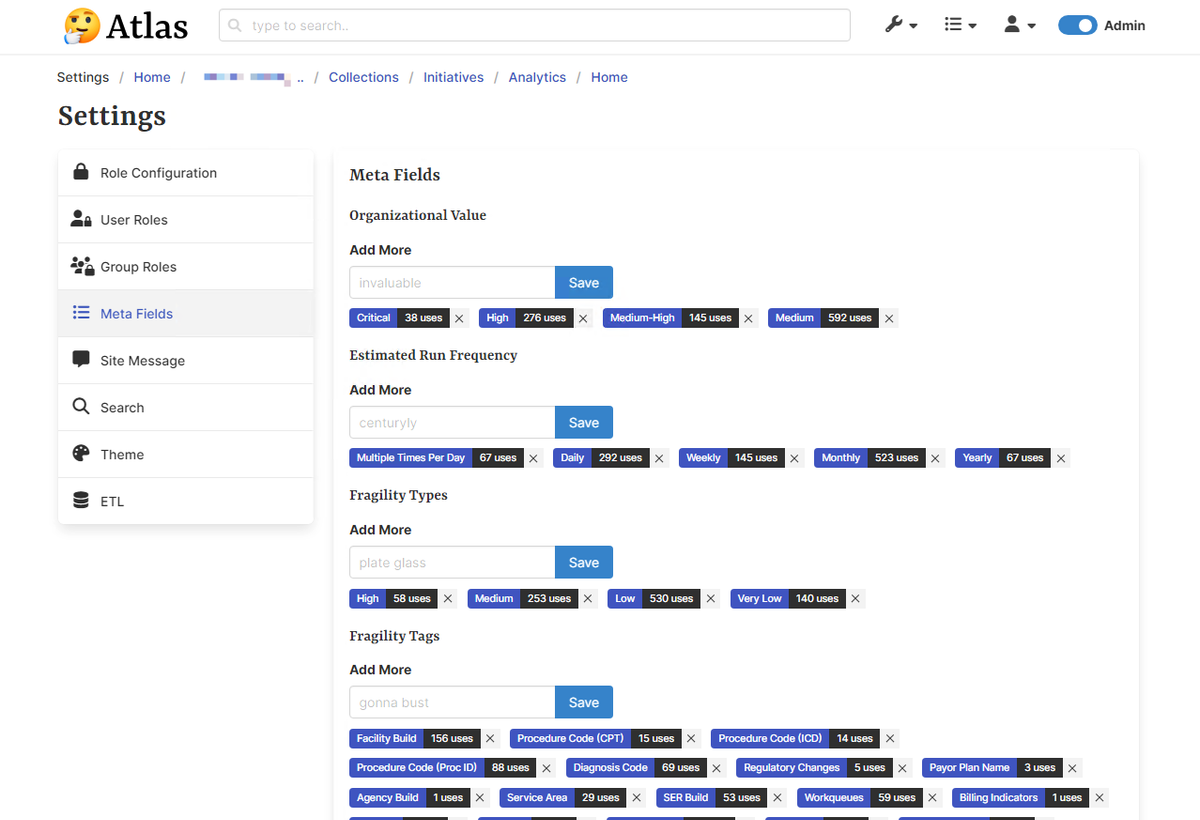Click the ETL database icon
Image resolution: width=1200 pixels, height=820 pixels.
[81, 501]
